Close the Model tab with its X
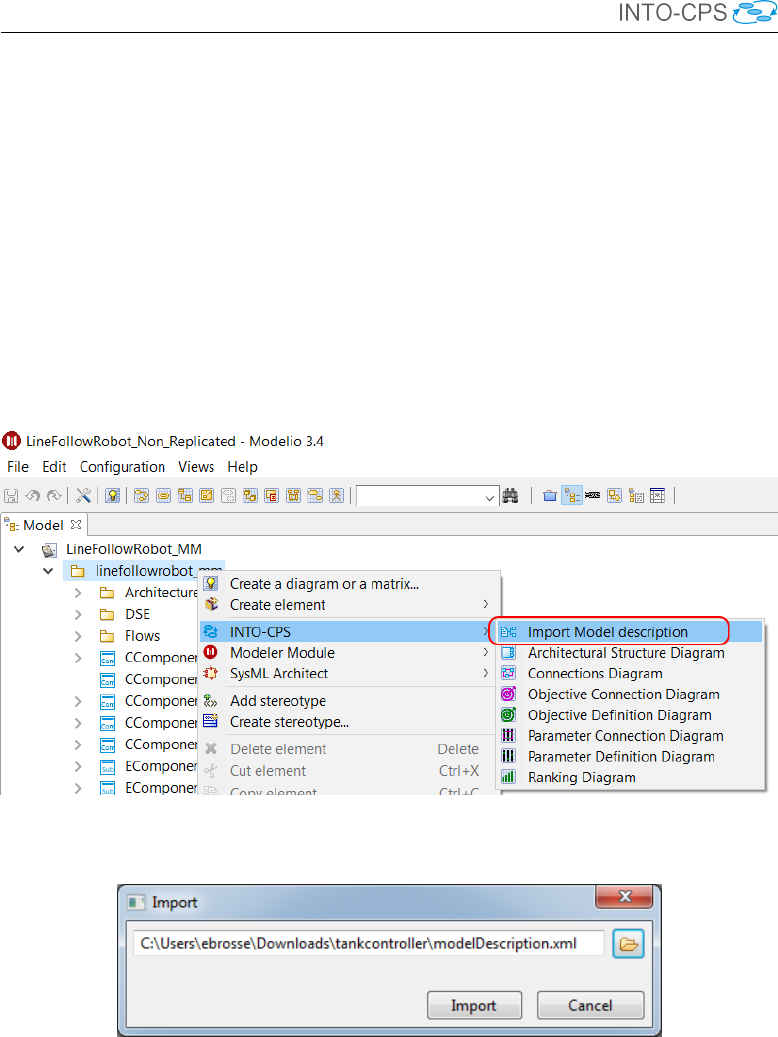 point(76,524)
